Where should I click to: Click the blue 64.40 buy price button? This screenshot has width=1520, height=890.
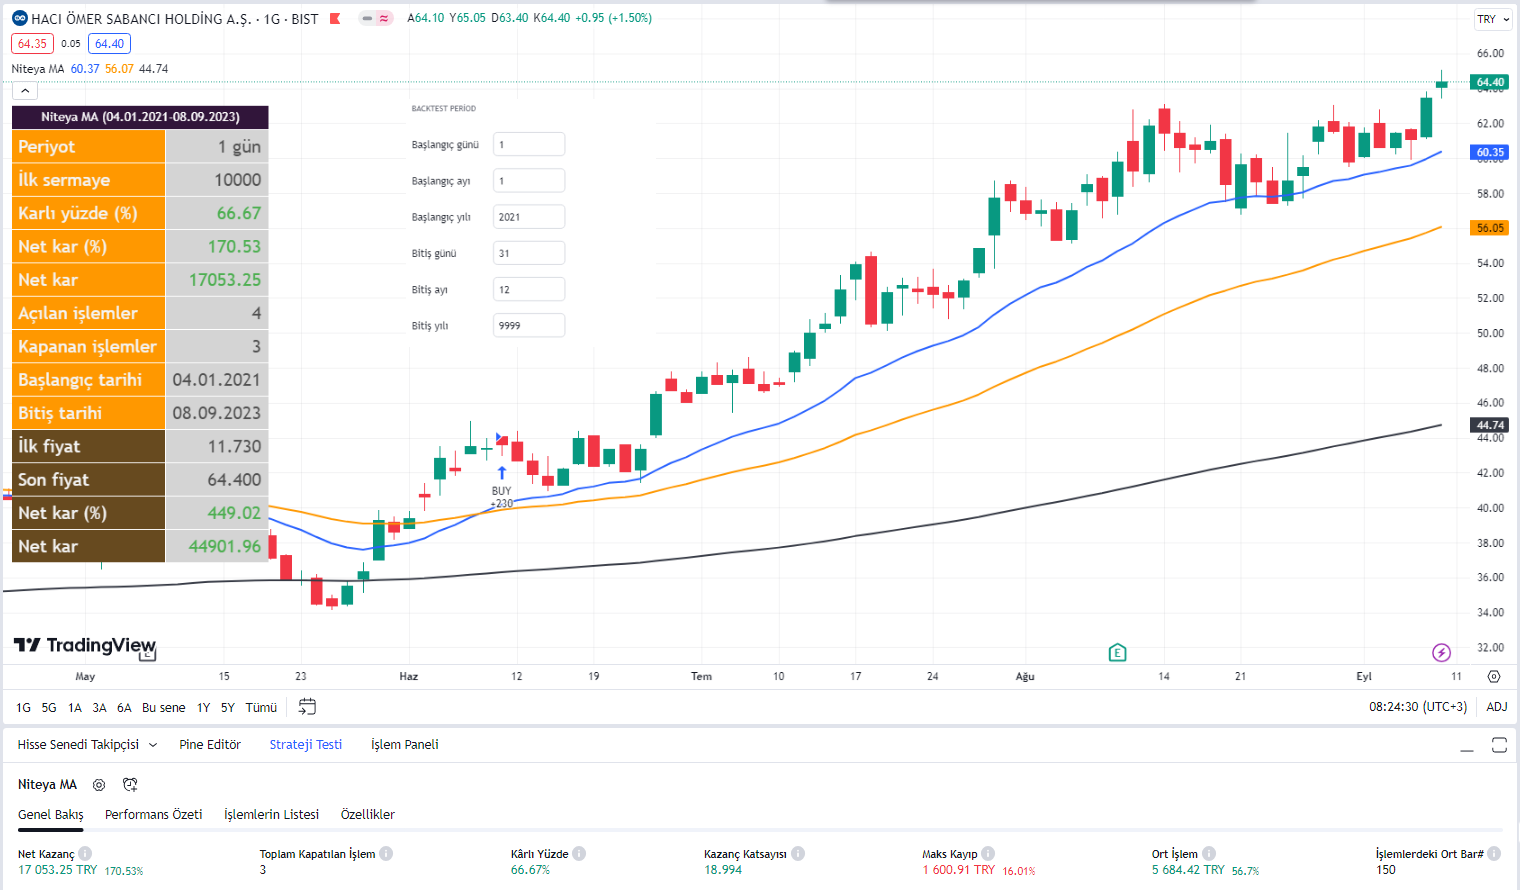pyautogui.click(x=109, y=44)
